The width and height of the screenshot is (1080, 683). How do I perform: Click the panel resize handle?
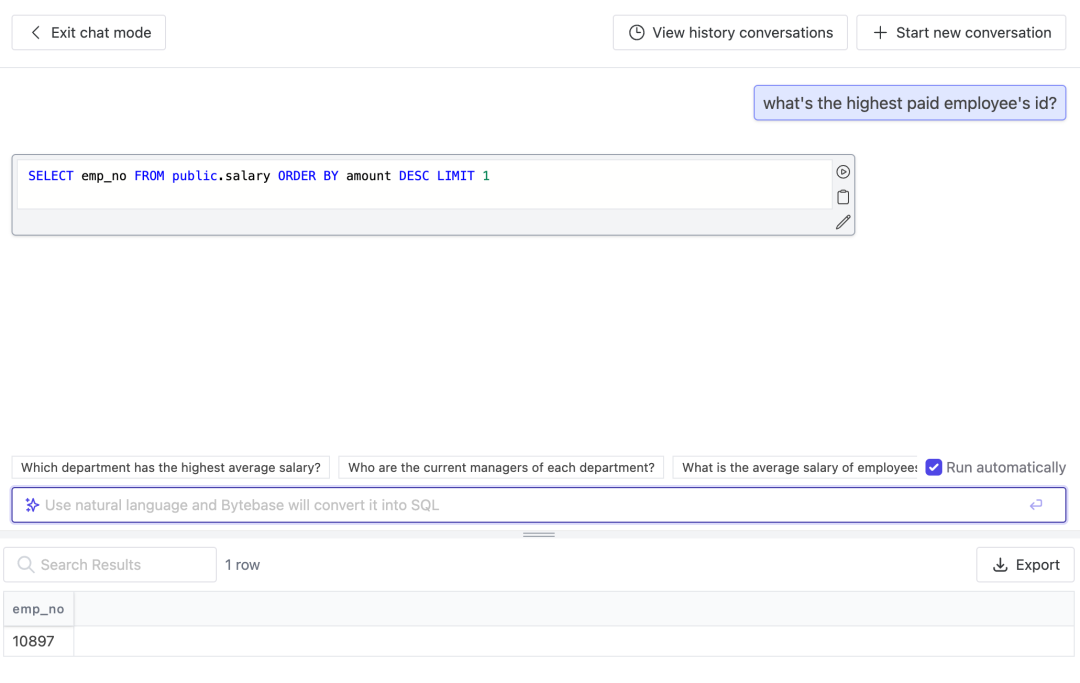tap(539, 534)
